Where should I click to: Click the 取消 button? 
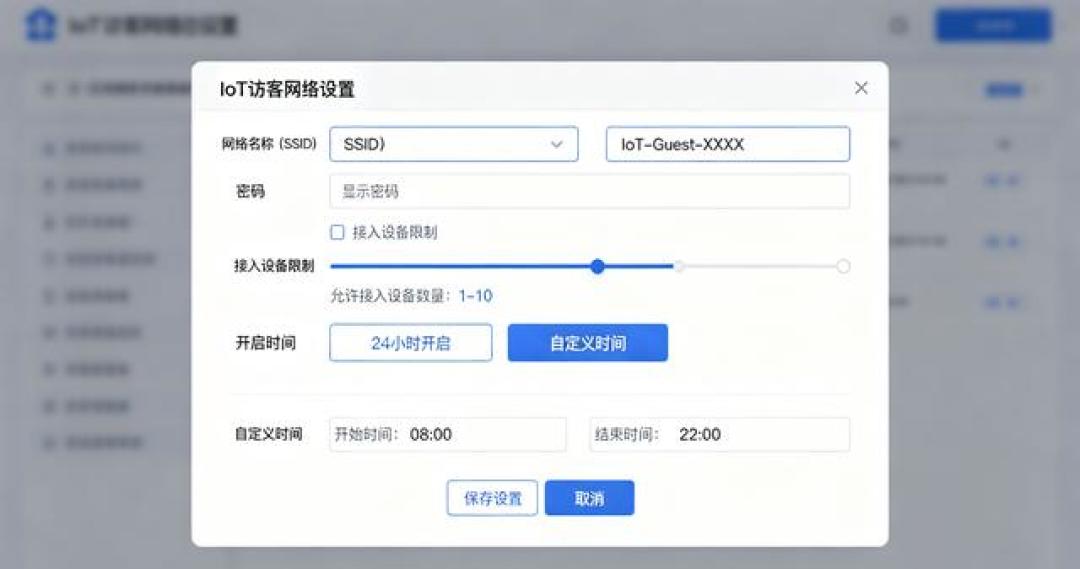(x=590, y=497)
